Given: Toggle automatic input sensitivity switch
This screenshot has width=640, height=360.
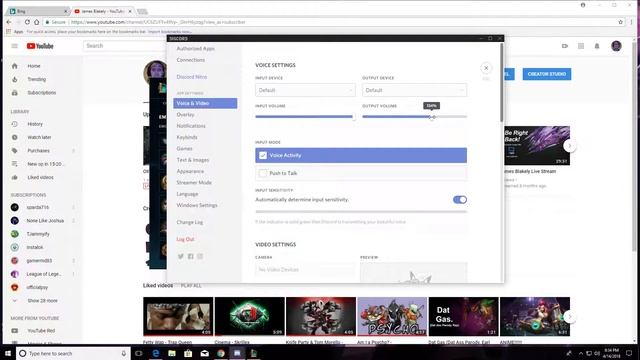Looking at the screenshot, I should (x=460, y=200).
